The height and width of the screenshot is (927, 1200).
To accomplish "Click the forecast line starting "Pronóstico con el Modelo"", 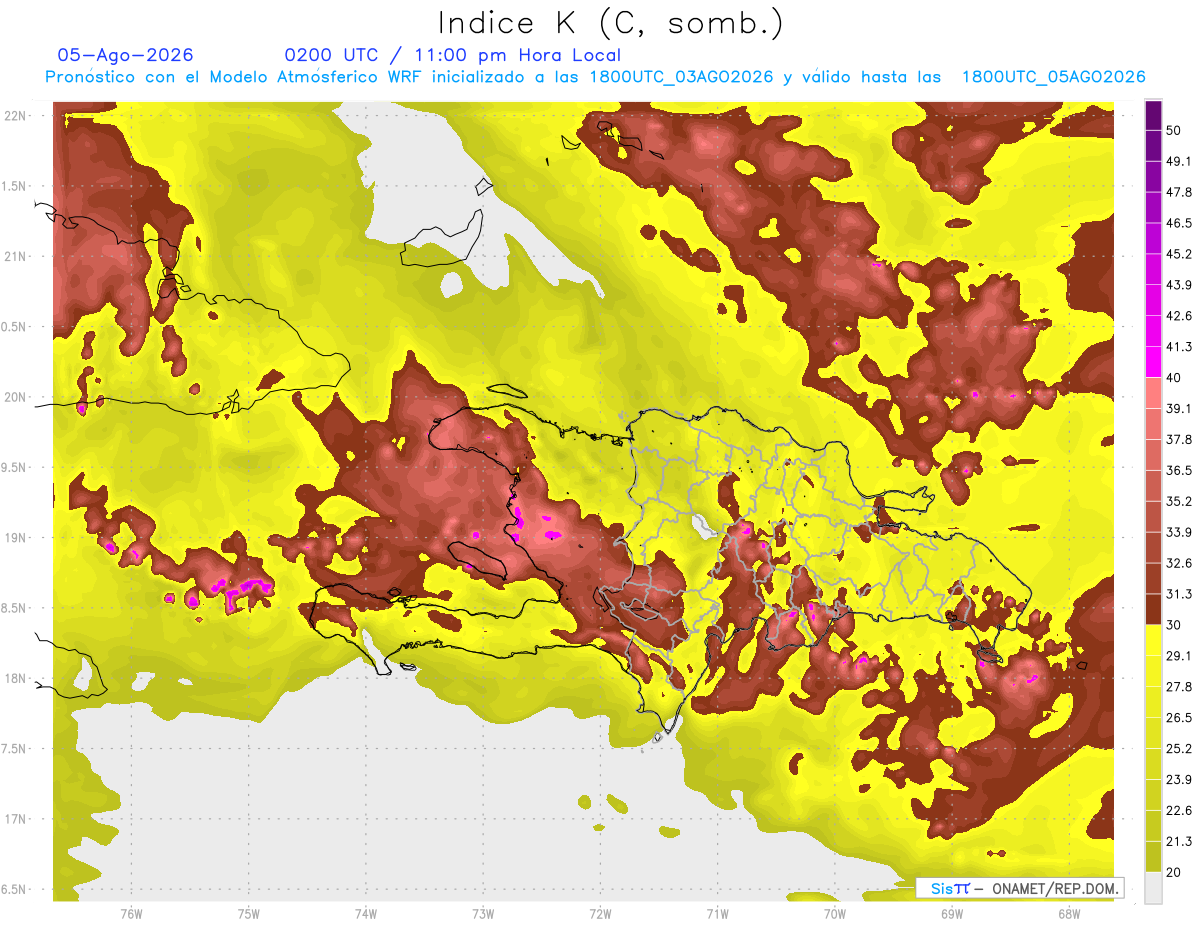I will 595,77.
